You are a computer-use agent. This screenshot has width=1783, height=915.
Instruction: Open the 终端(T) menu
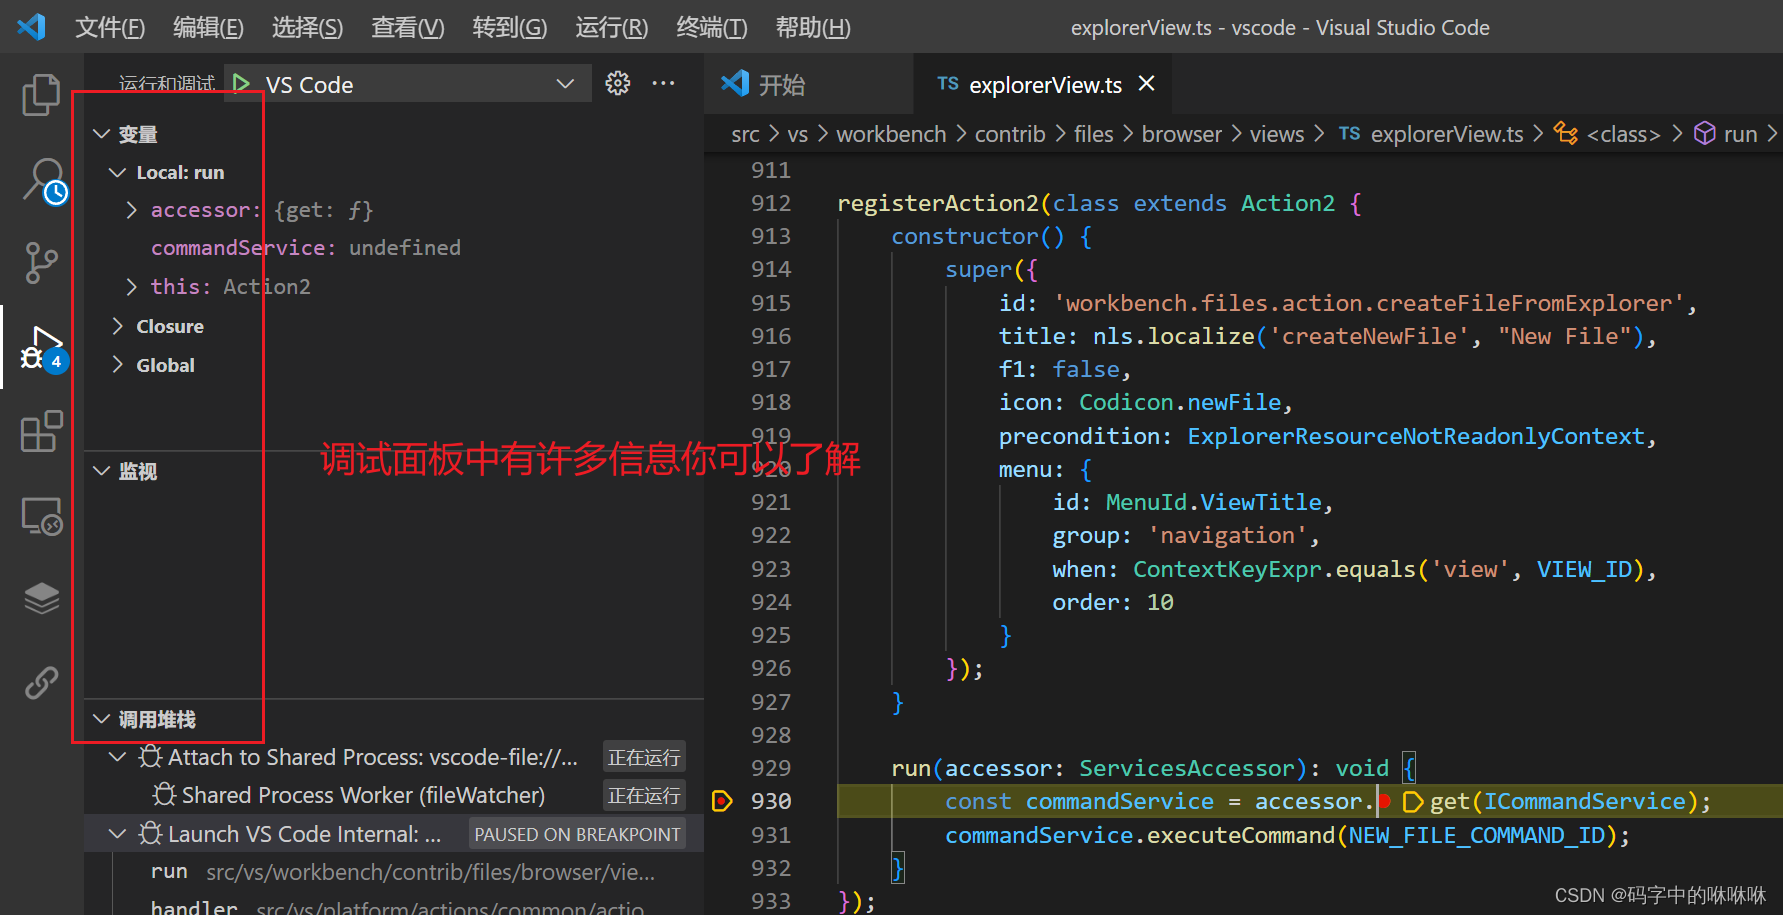(x=712, y=27)
